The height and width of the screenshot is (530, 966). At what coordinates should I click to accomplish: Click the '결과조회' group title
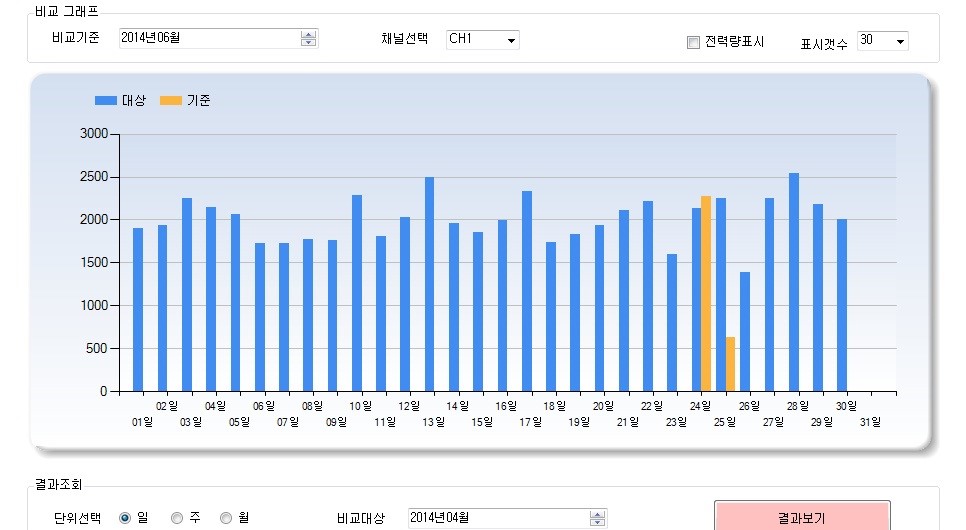[58, 484]
